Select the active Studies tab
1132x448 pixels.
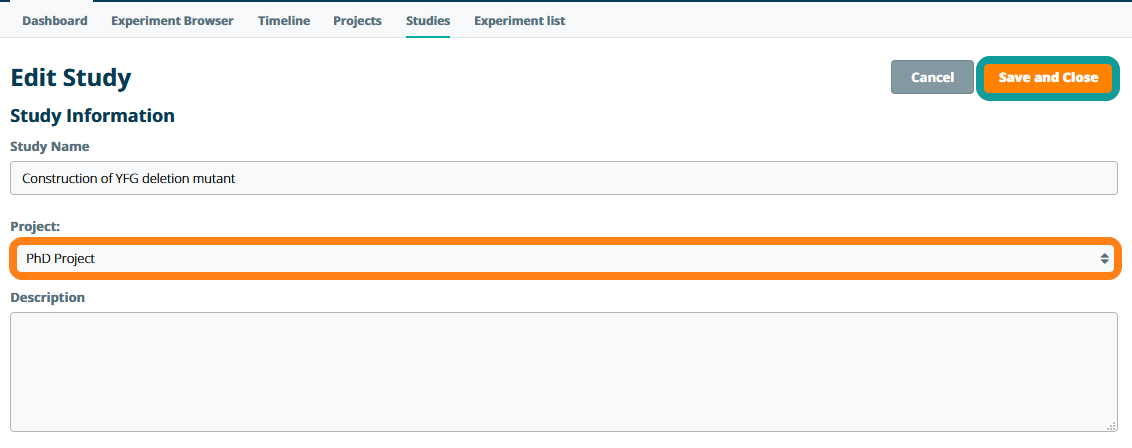tap(427, 21)
